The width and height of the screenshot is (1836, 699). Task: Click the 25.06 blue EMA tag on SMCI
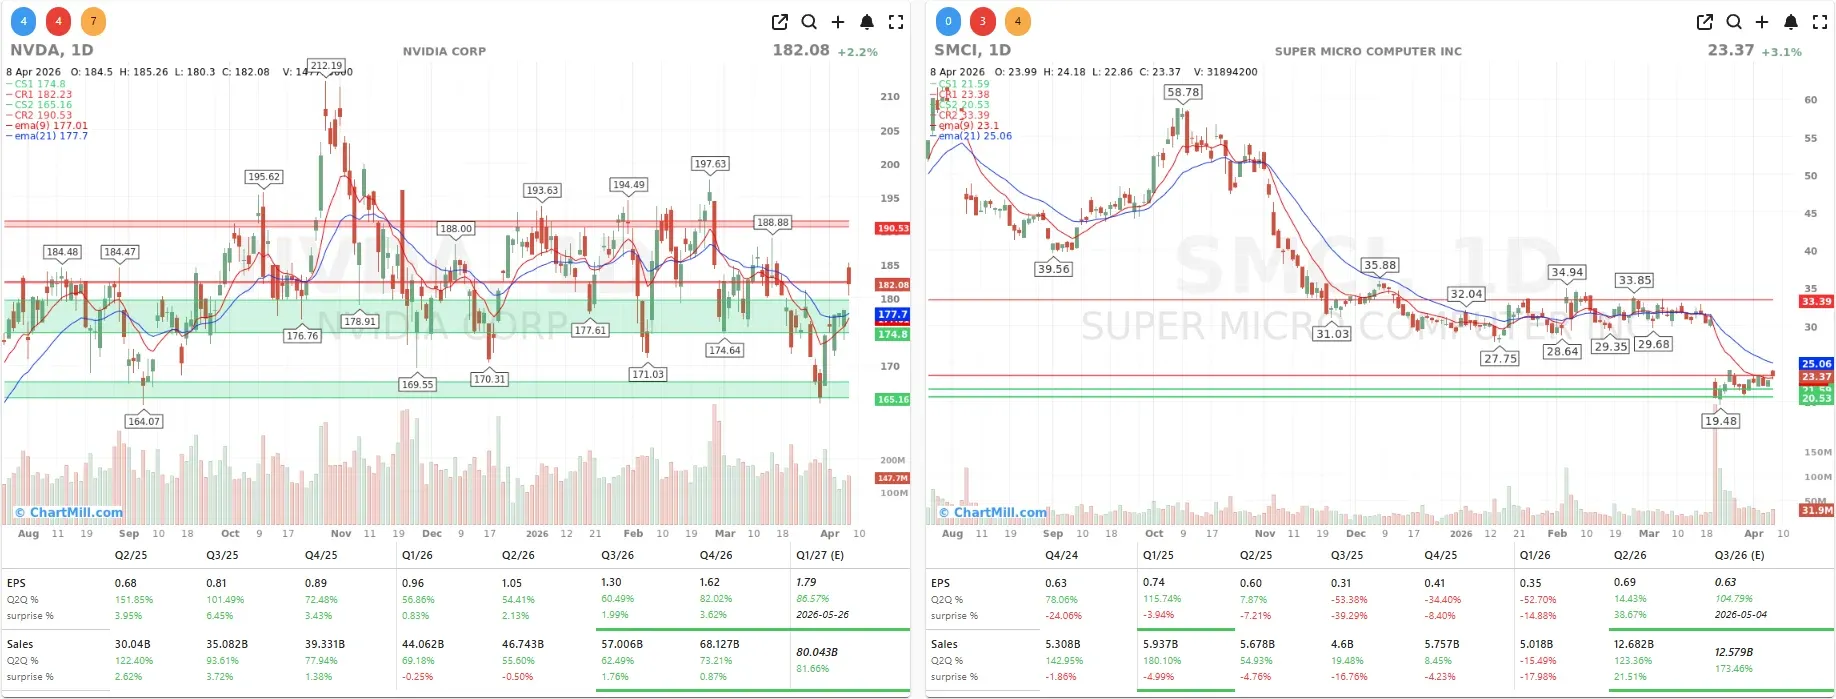(x=1817, y=364)
